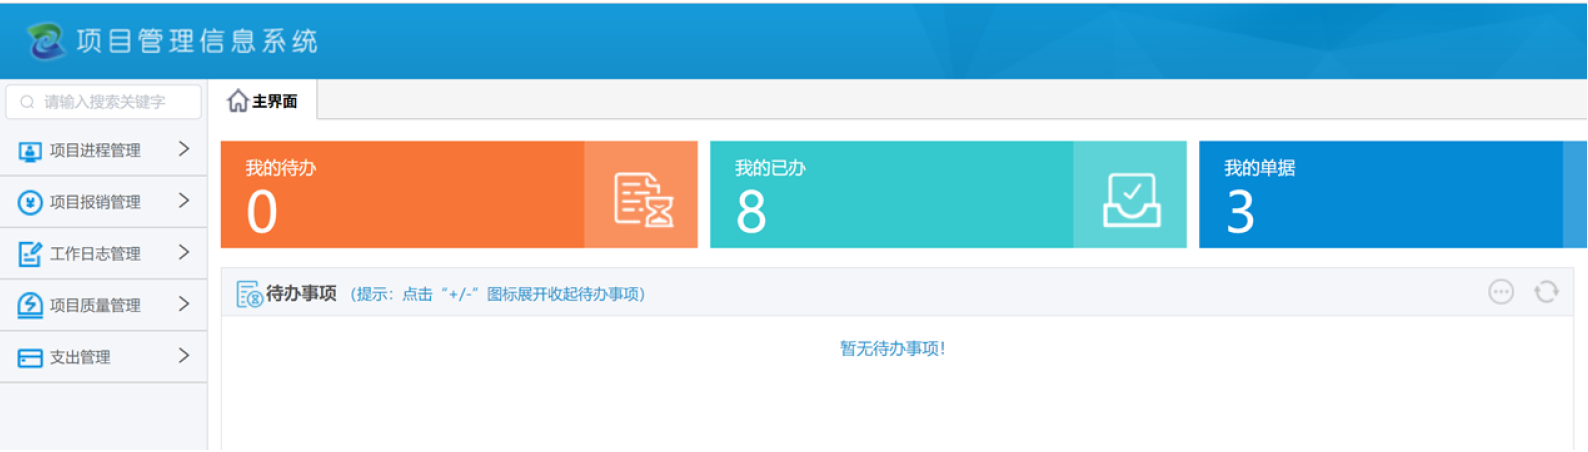Click the 项目进程管理 monitor icon
Screen dimensions: 1588x452
point(30,151)
